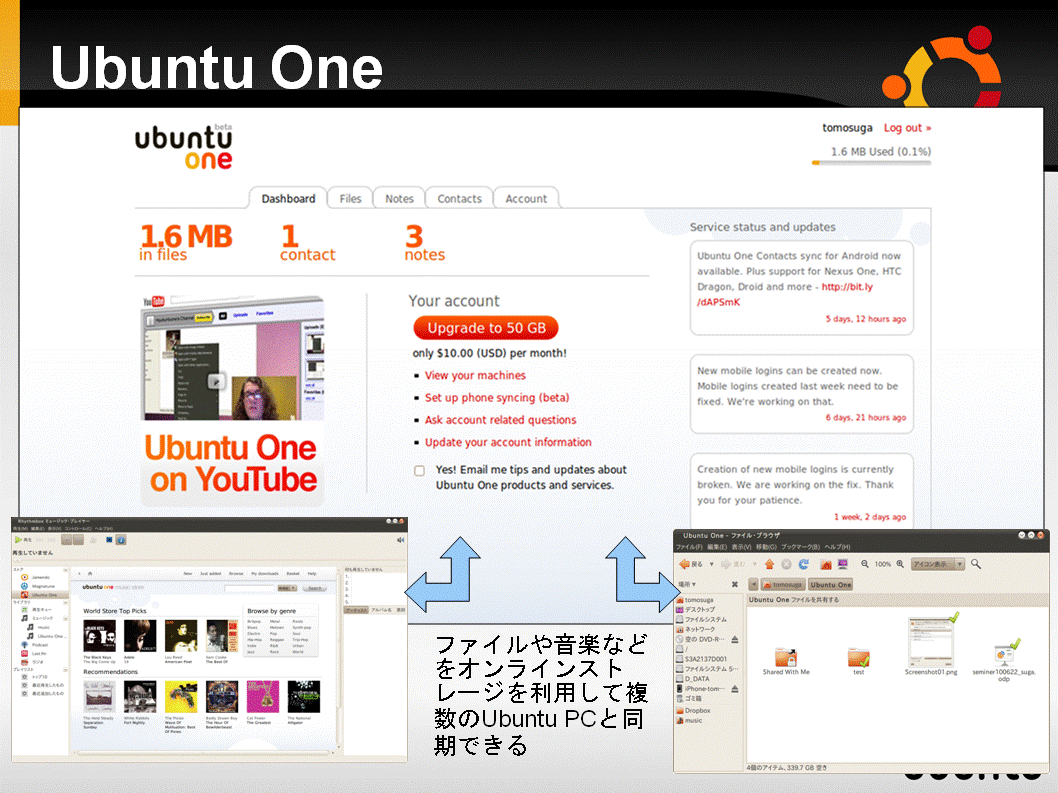Select Jamendo in Rhythmbox sidebar
The image size is (1058, 793).
coord(36,578)
